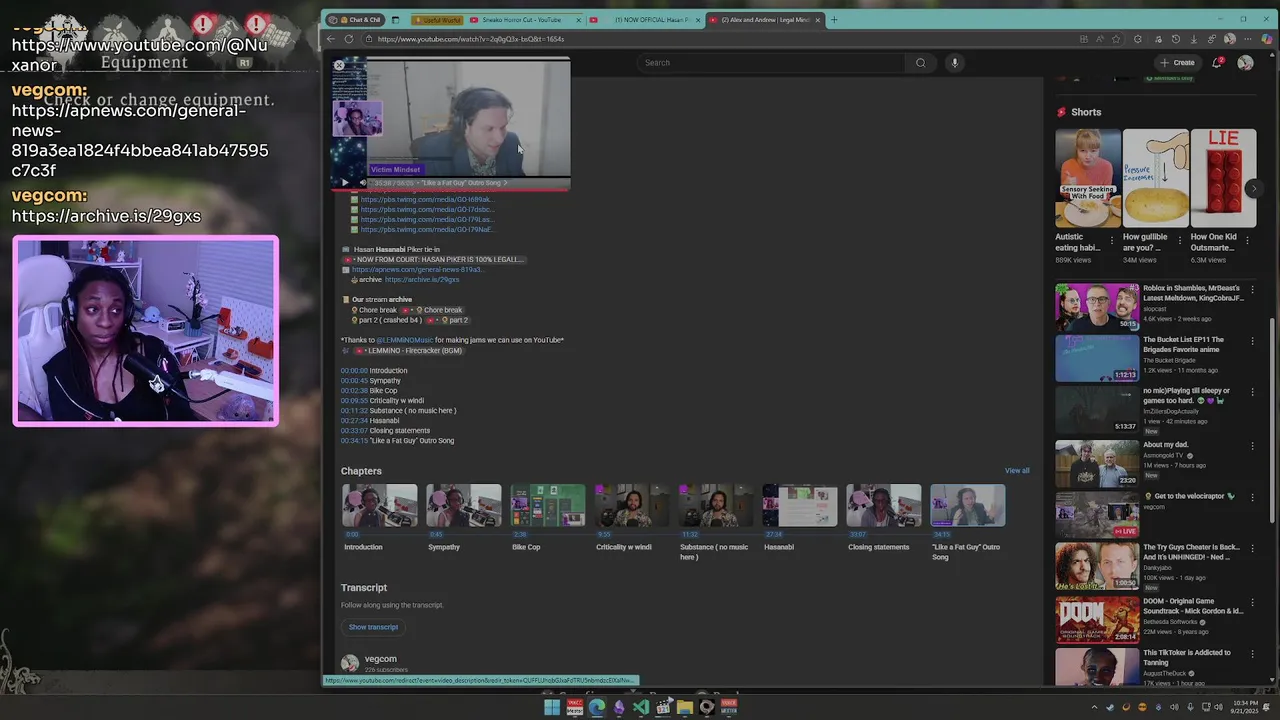This screenshot has width=1280, height=720.
Task: Show next Shorts with right arrow
Action: [1254, 188]
